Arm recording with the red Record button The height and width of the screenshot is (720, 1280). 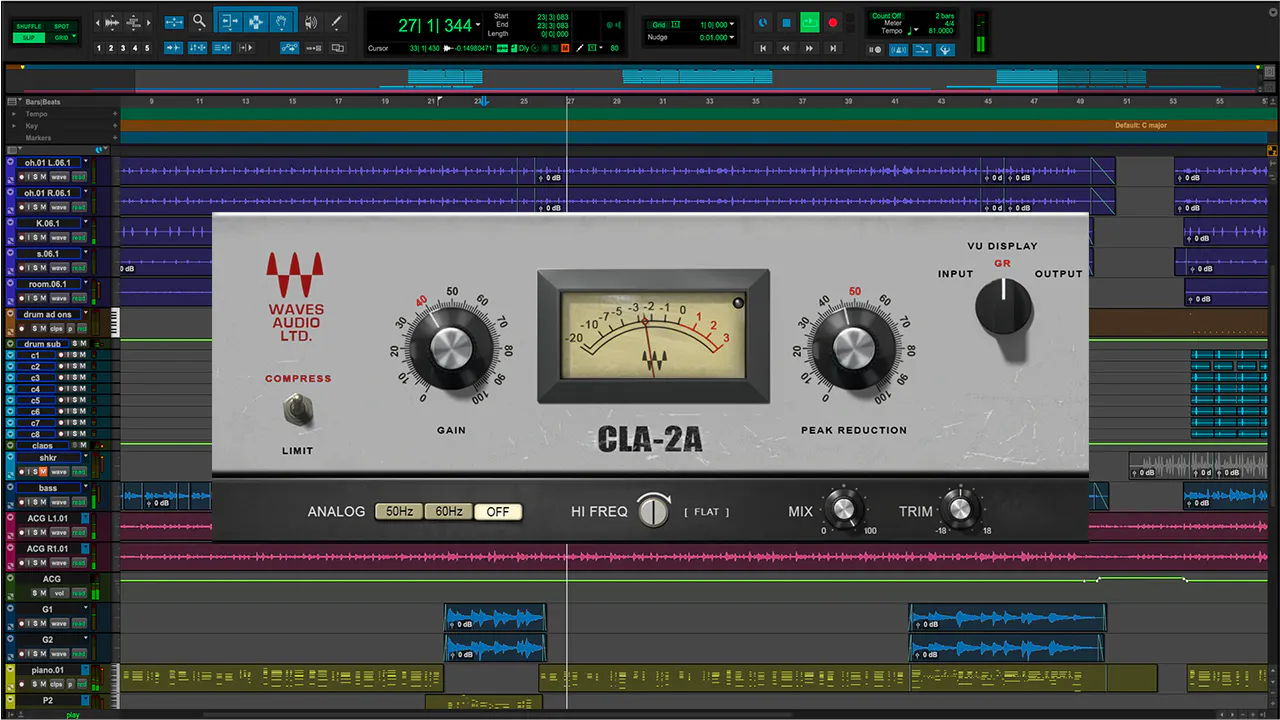[834, 22]
